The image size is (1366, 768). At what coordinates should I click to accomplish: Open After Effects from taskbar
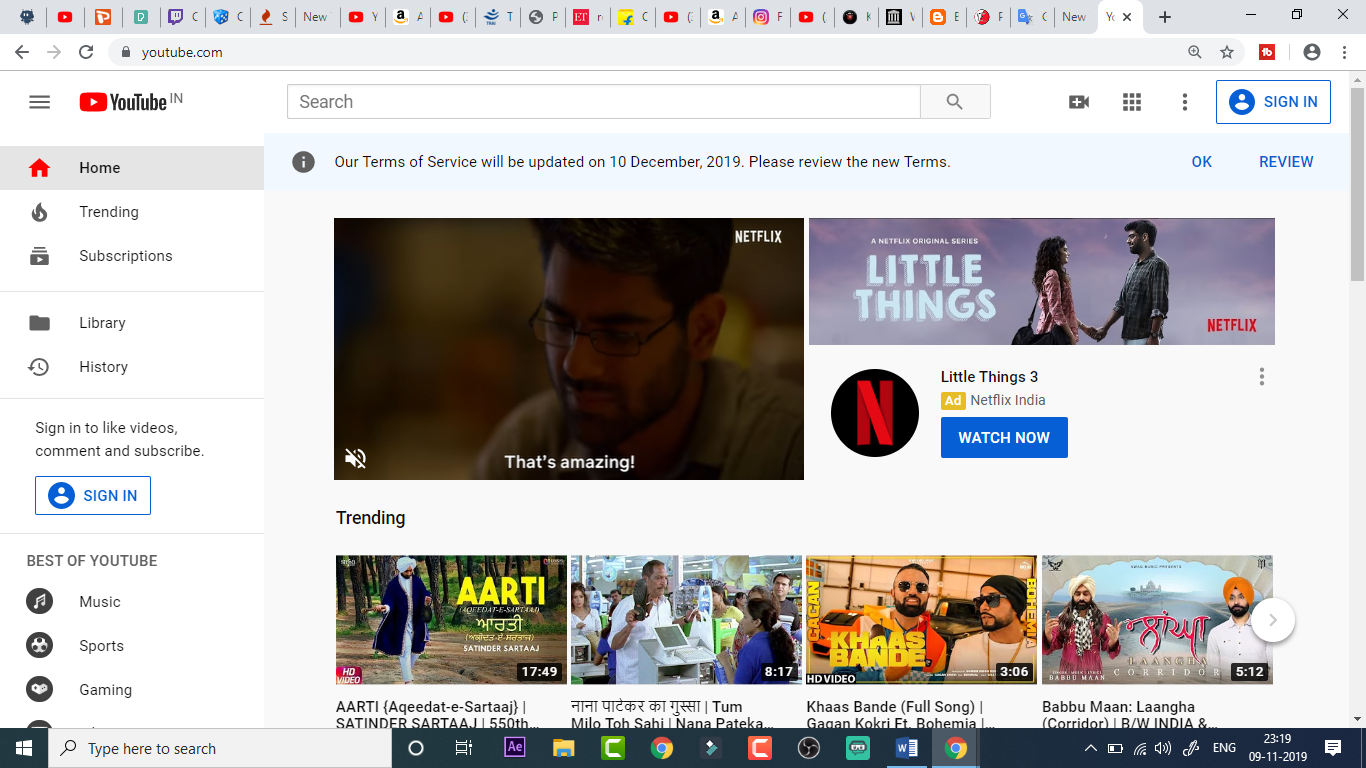515,748
